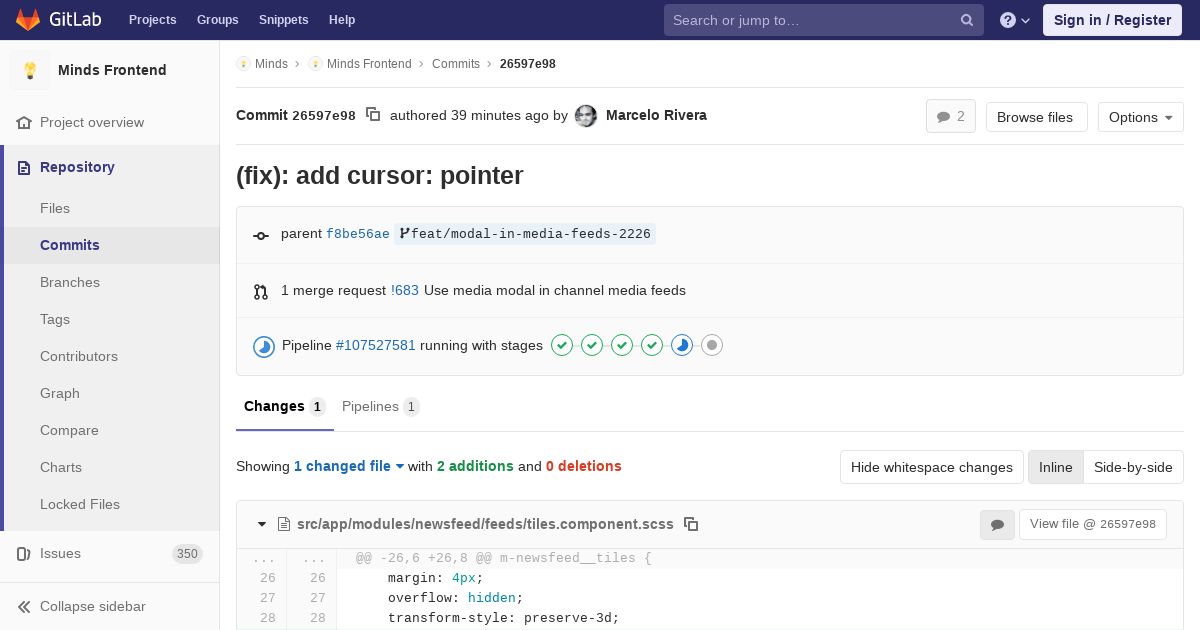Select the Inline diff view

1055,467
